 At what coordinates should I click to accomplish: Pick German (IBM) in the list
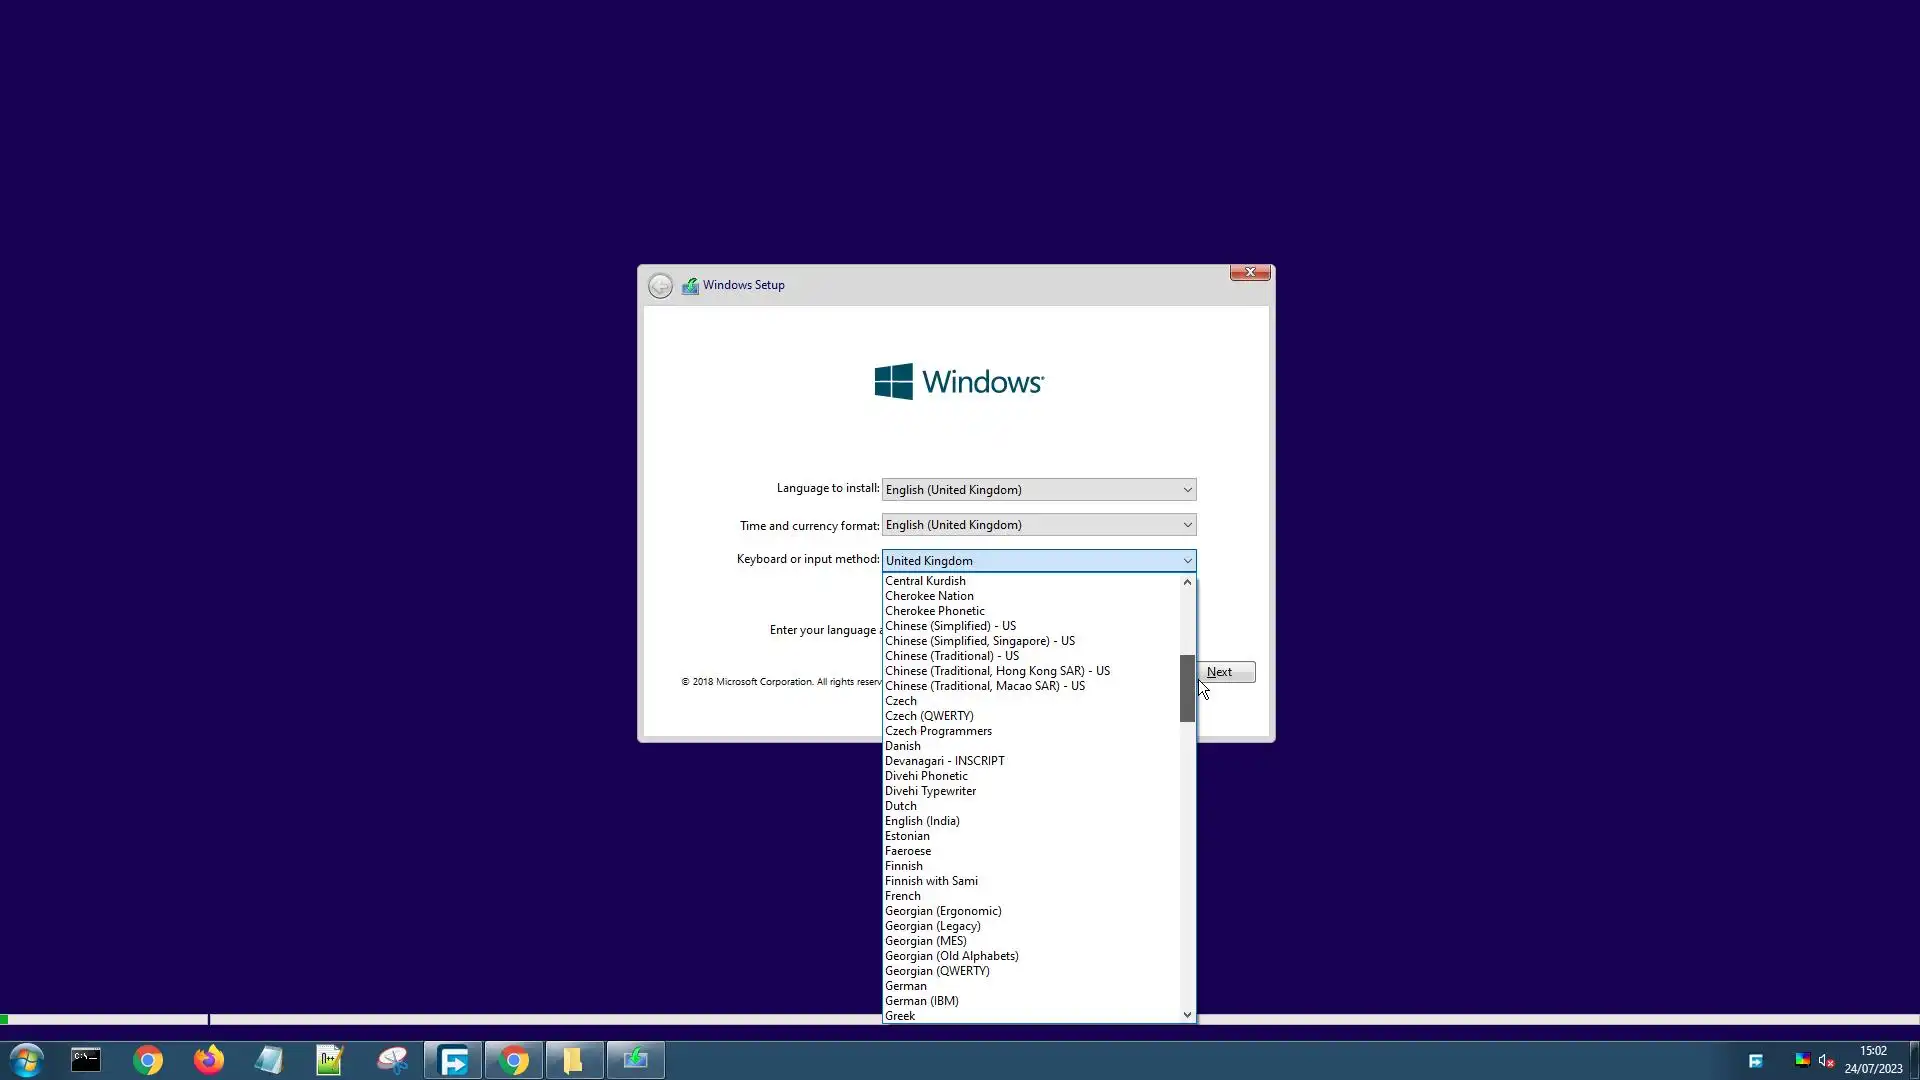coord(922,1001)
